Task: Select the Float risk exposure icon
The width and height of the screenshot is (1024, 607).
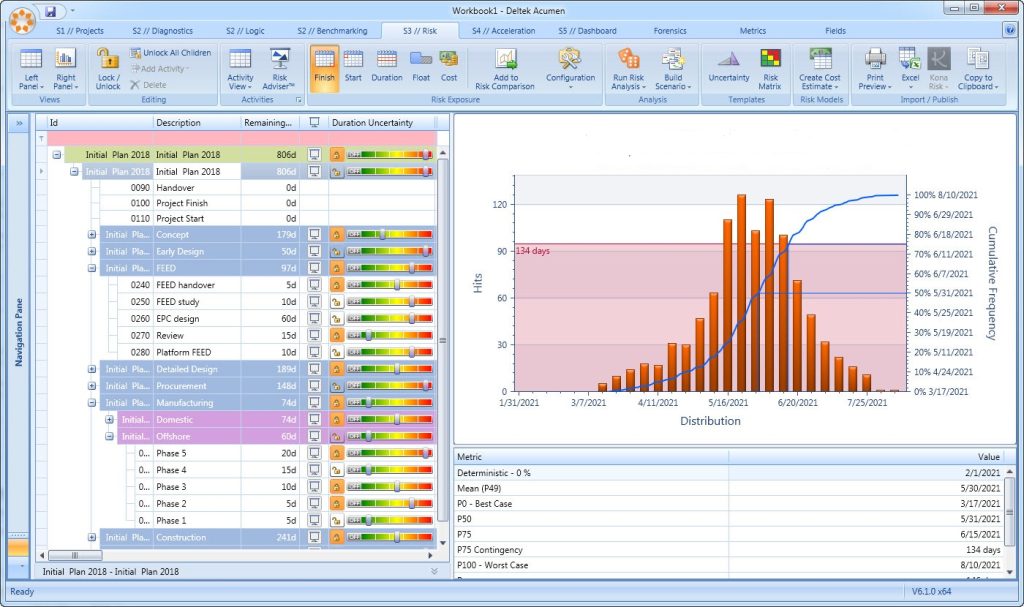Action: [x=421, y=65]
